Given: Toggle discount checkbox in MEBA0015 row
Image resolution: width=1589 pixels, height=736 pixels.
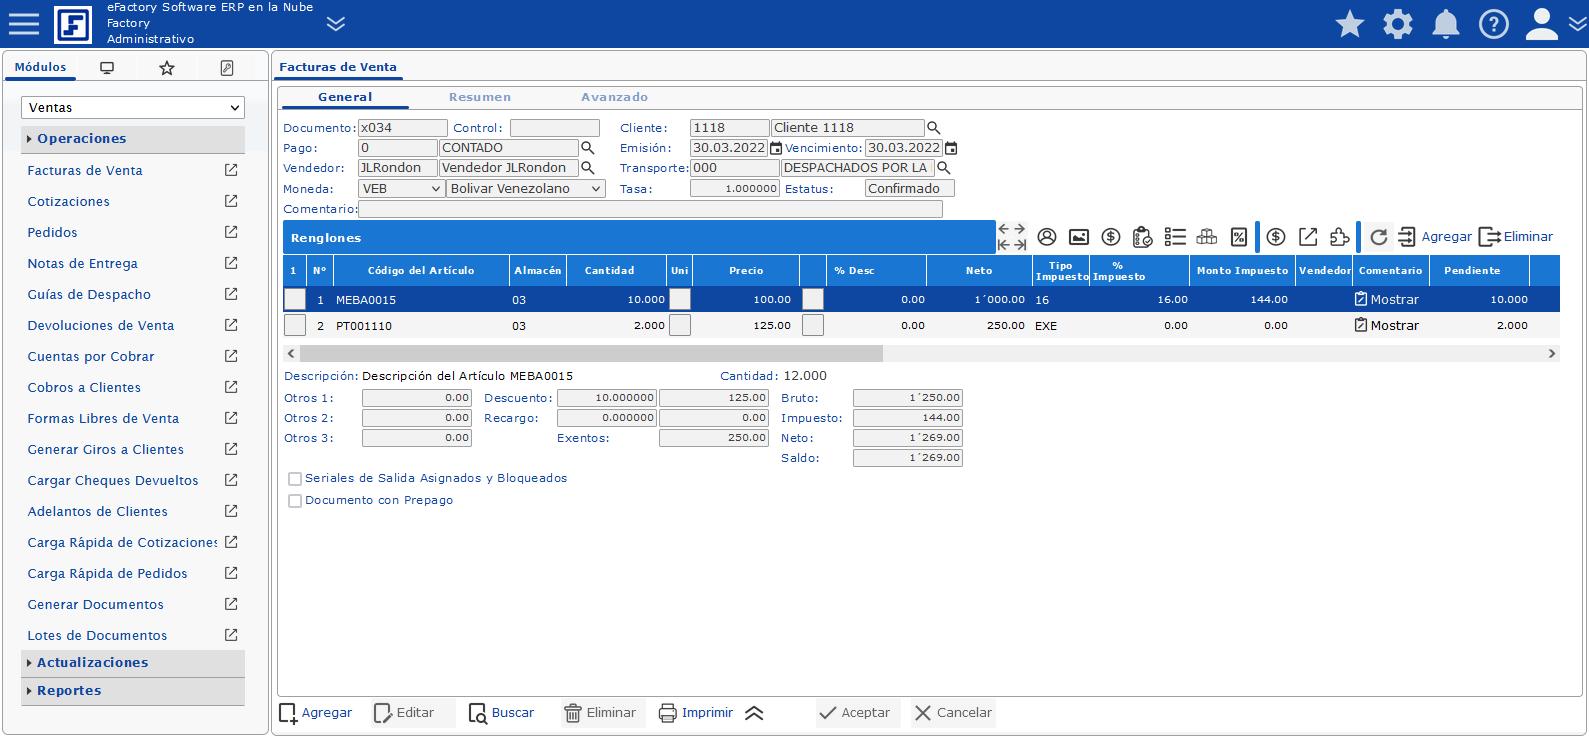Looking at the screenshot, I should [813, 299].
